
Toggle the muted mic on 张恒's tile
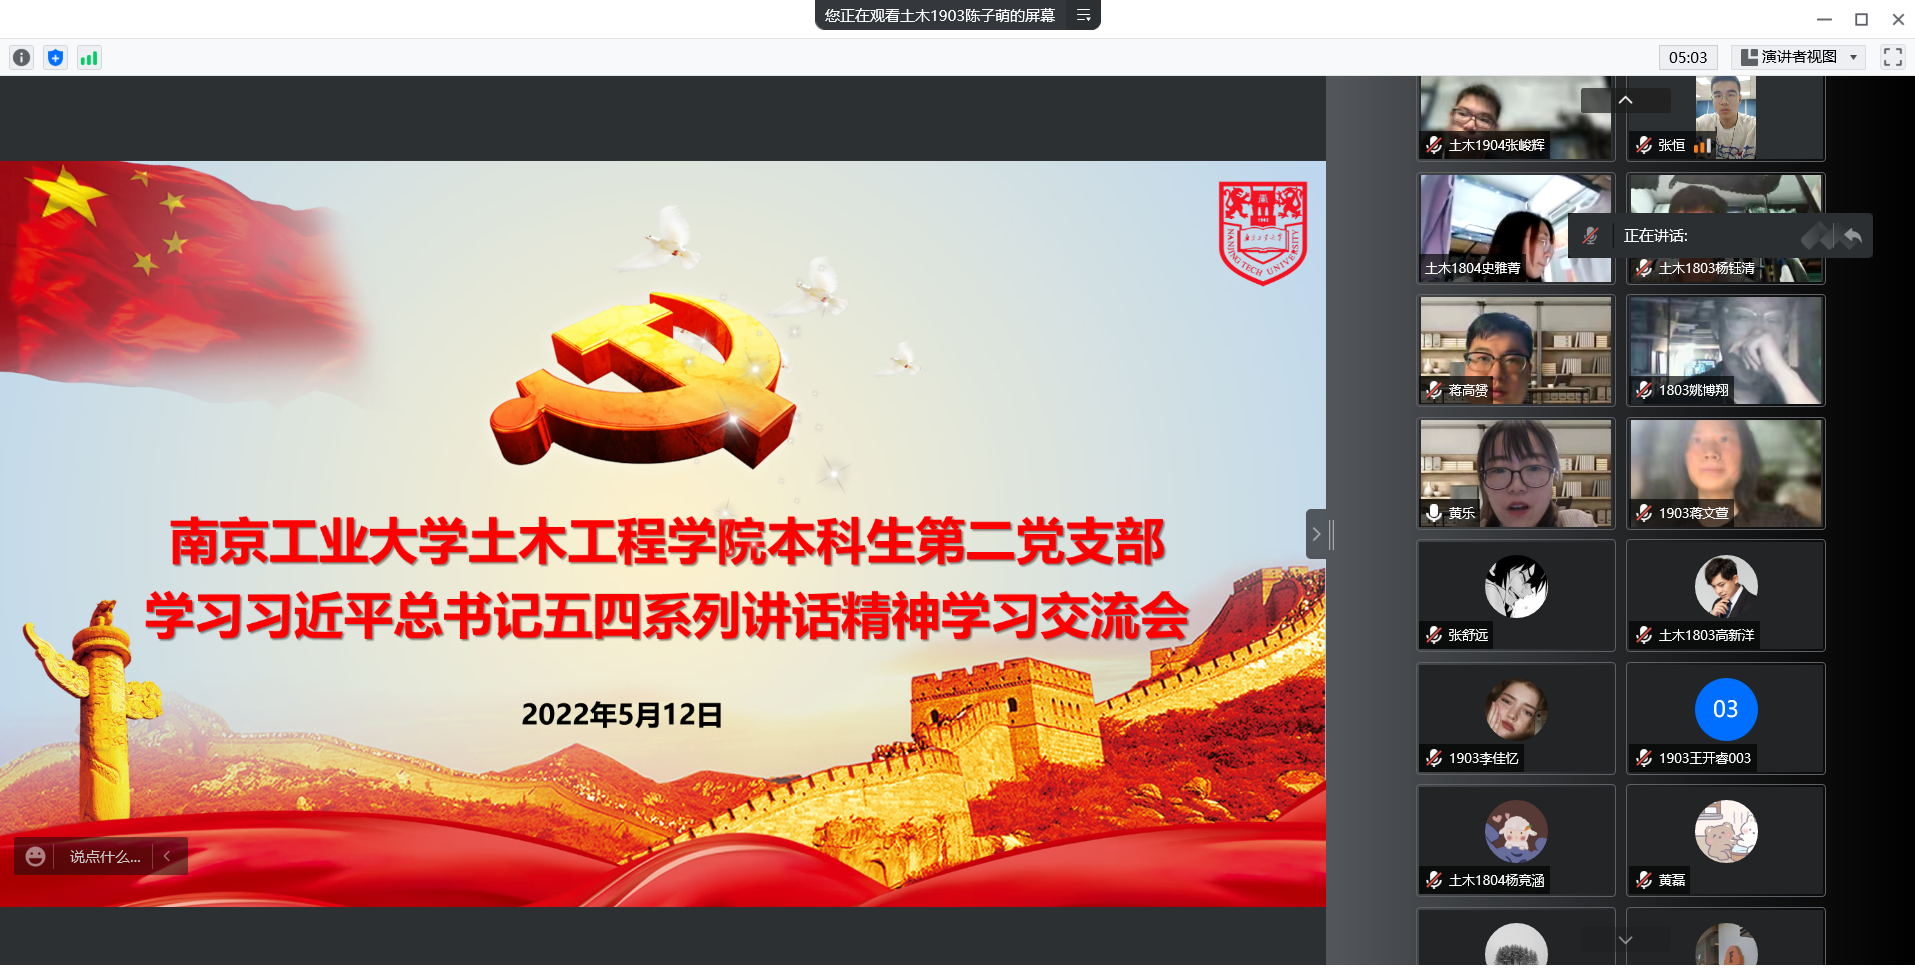pos(1644,145)
